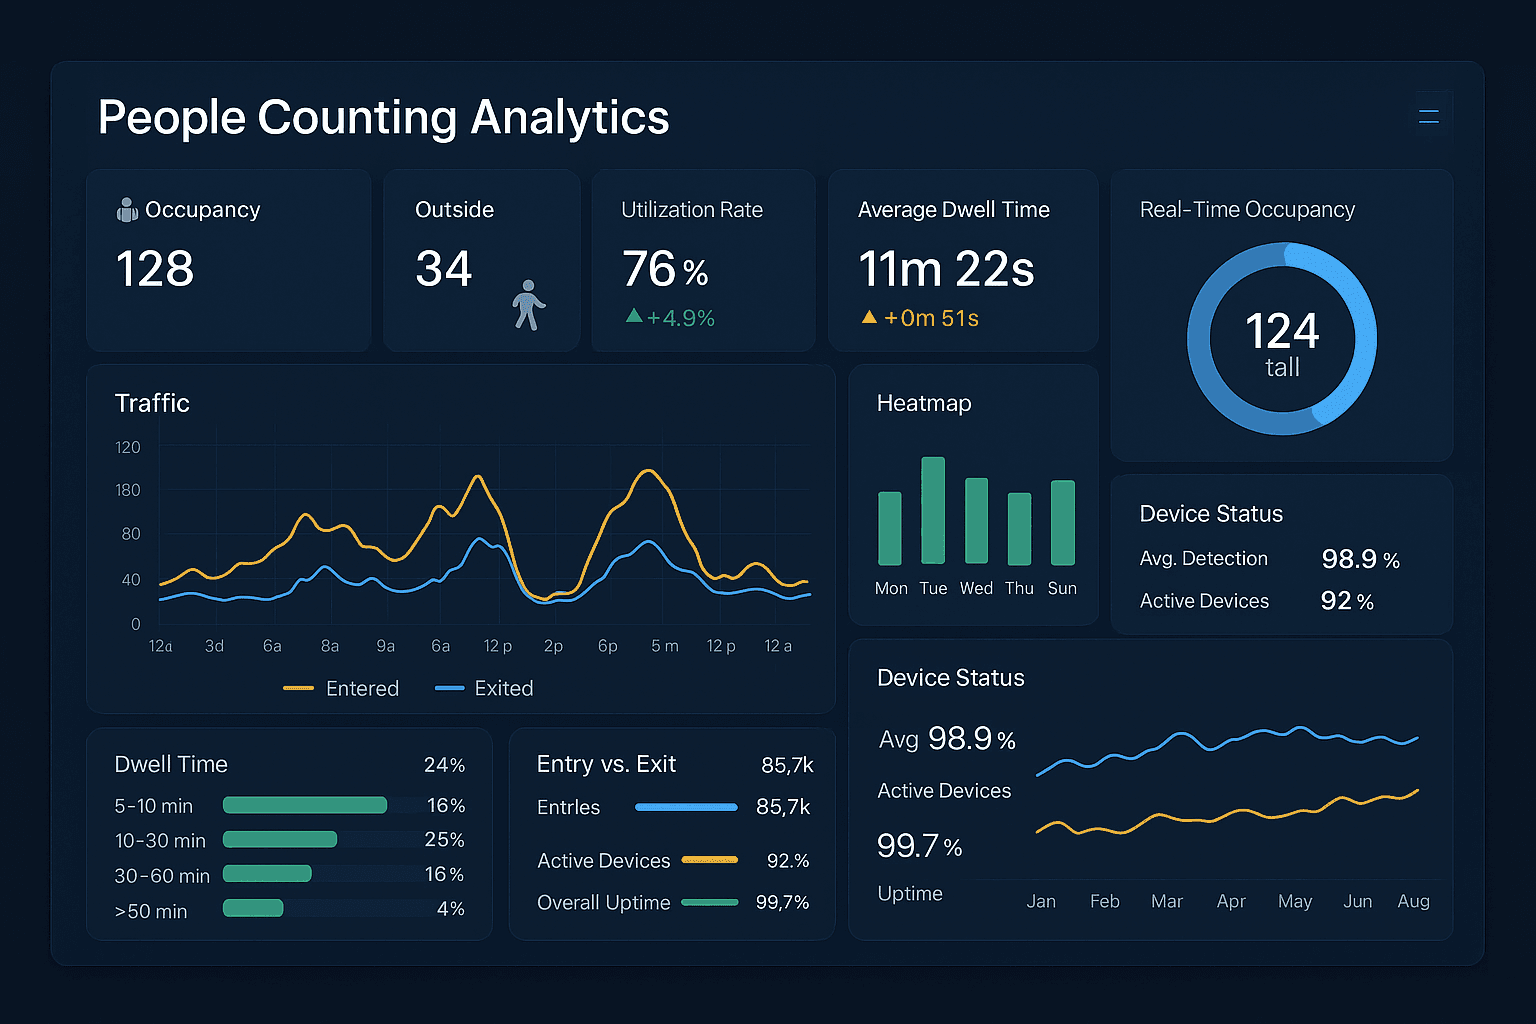The height and width of the screenshot is (1024, 1536).
Task: Select the walking person icon in Outside card
Action: [x=527, y=305]
